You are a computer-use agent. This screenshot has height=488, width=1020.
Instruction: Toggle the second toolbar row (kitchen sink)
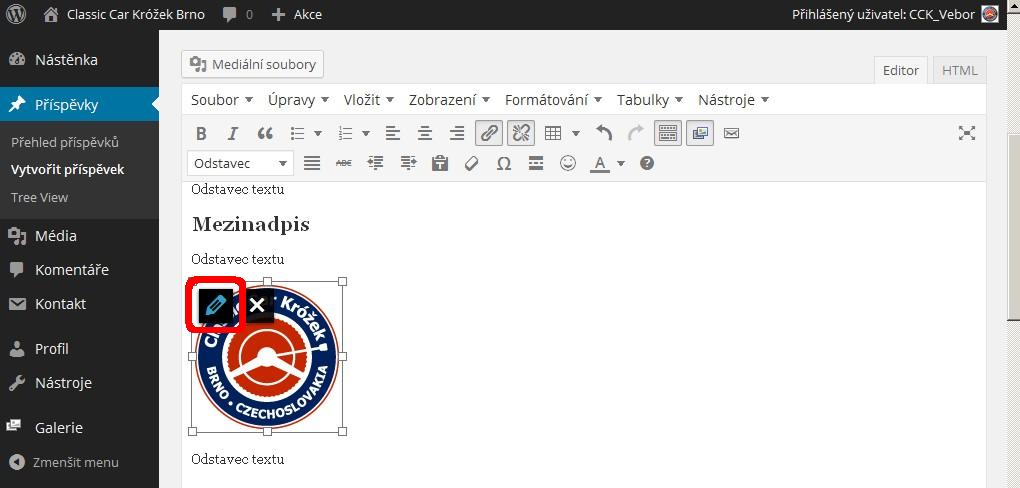click(x=668, y=133)
